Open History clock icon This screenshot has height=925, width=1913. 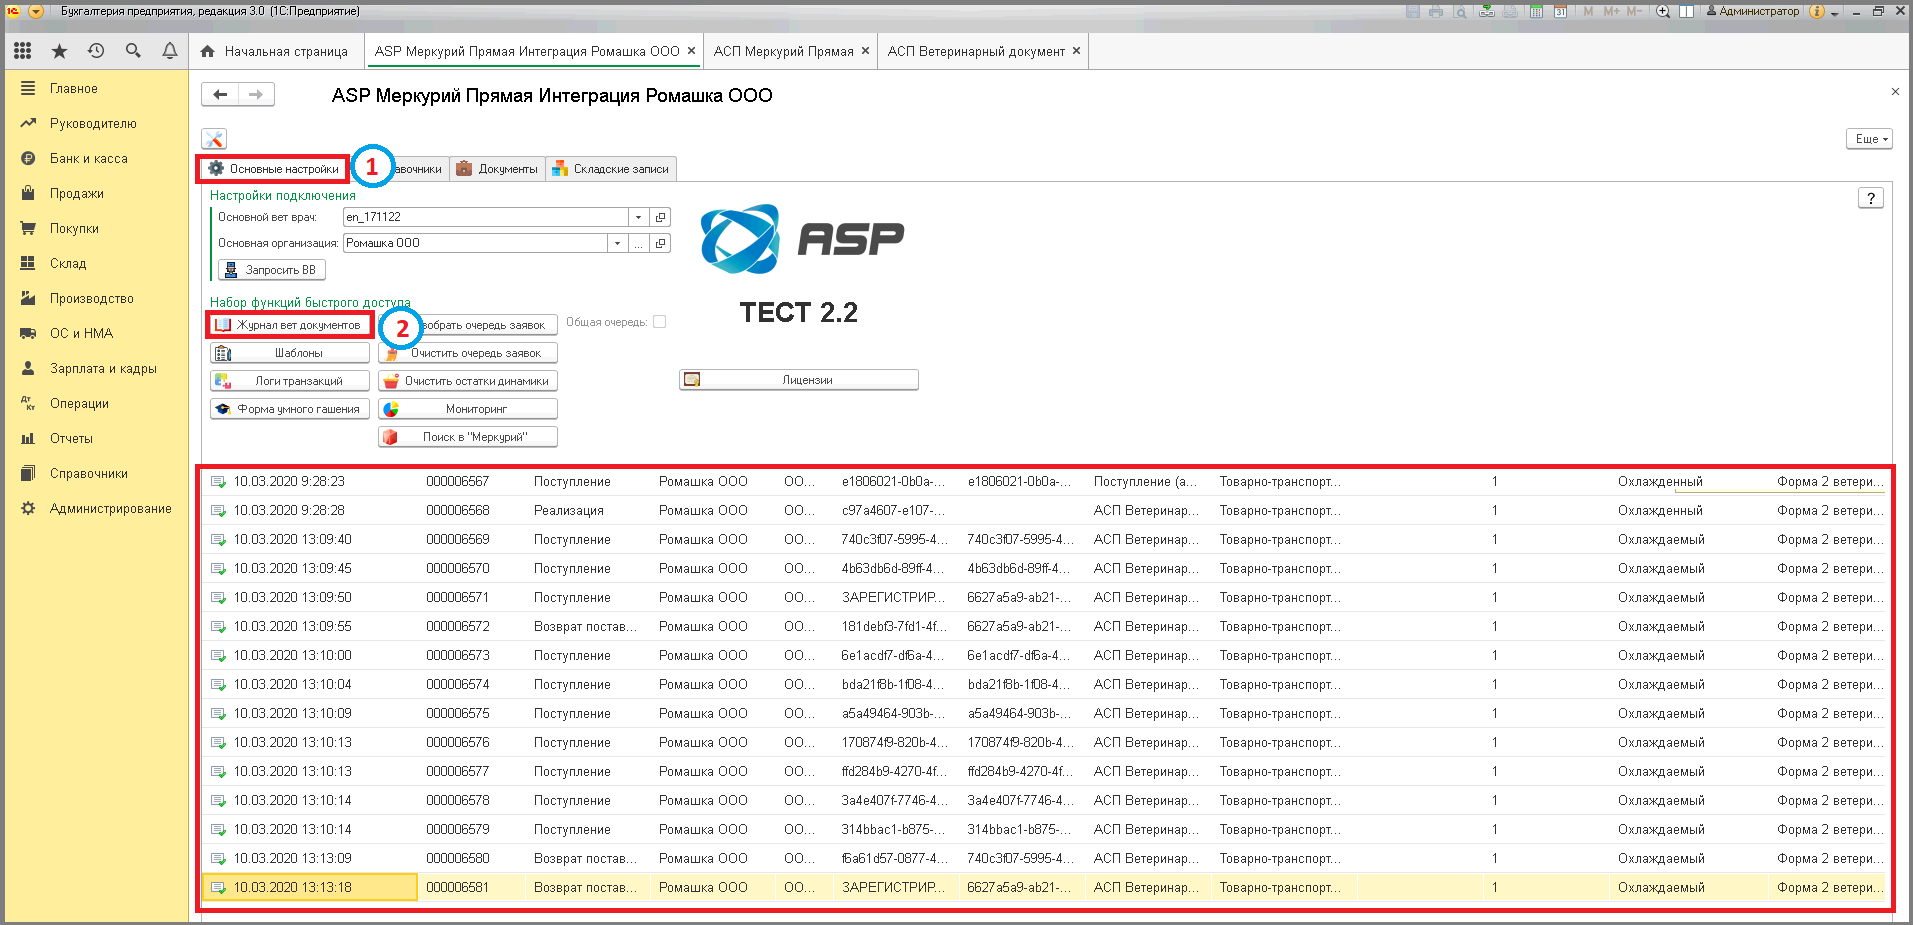point(96,51)
